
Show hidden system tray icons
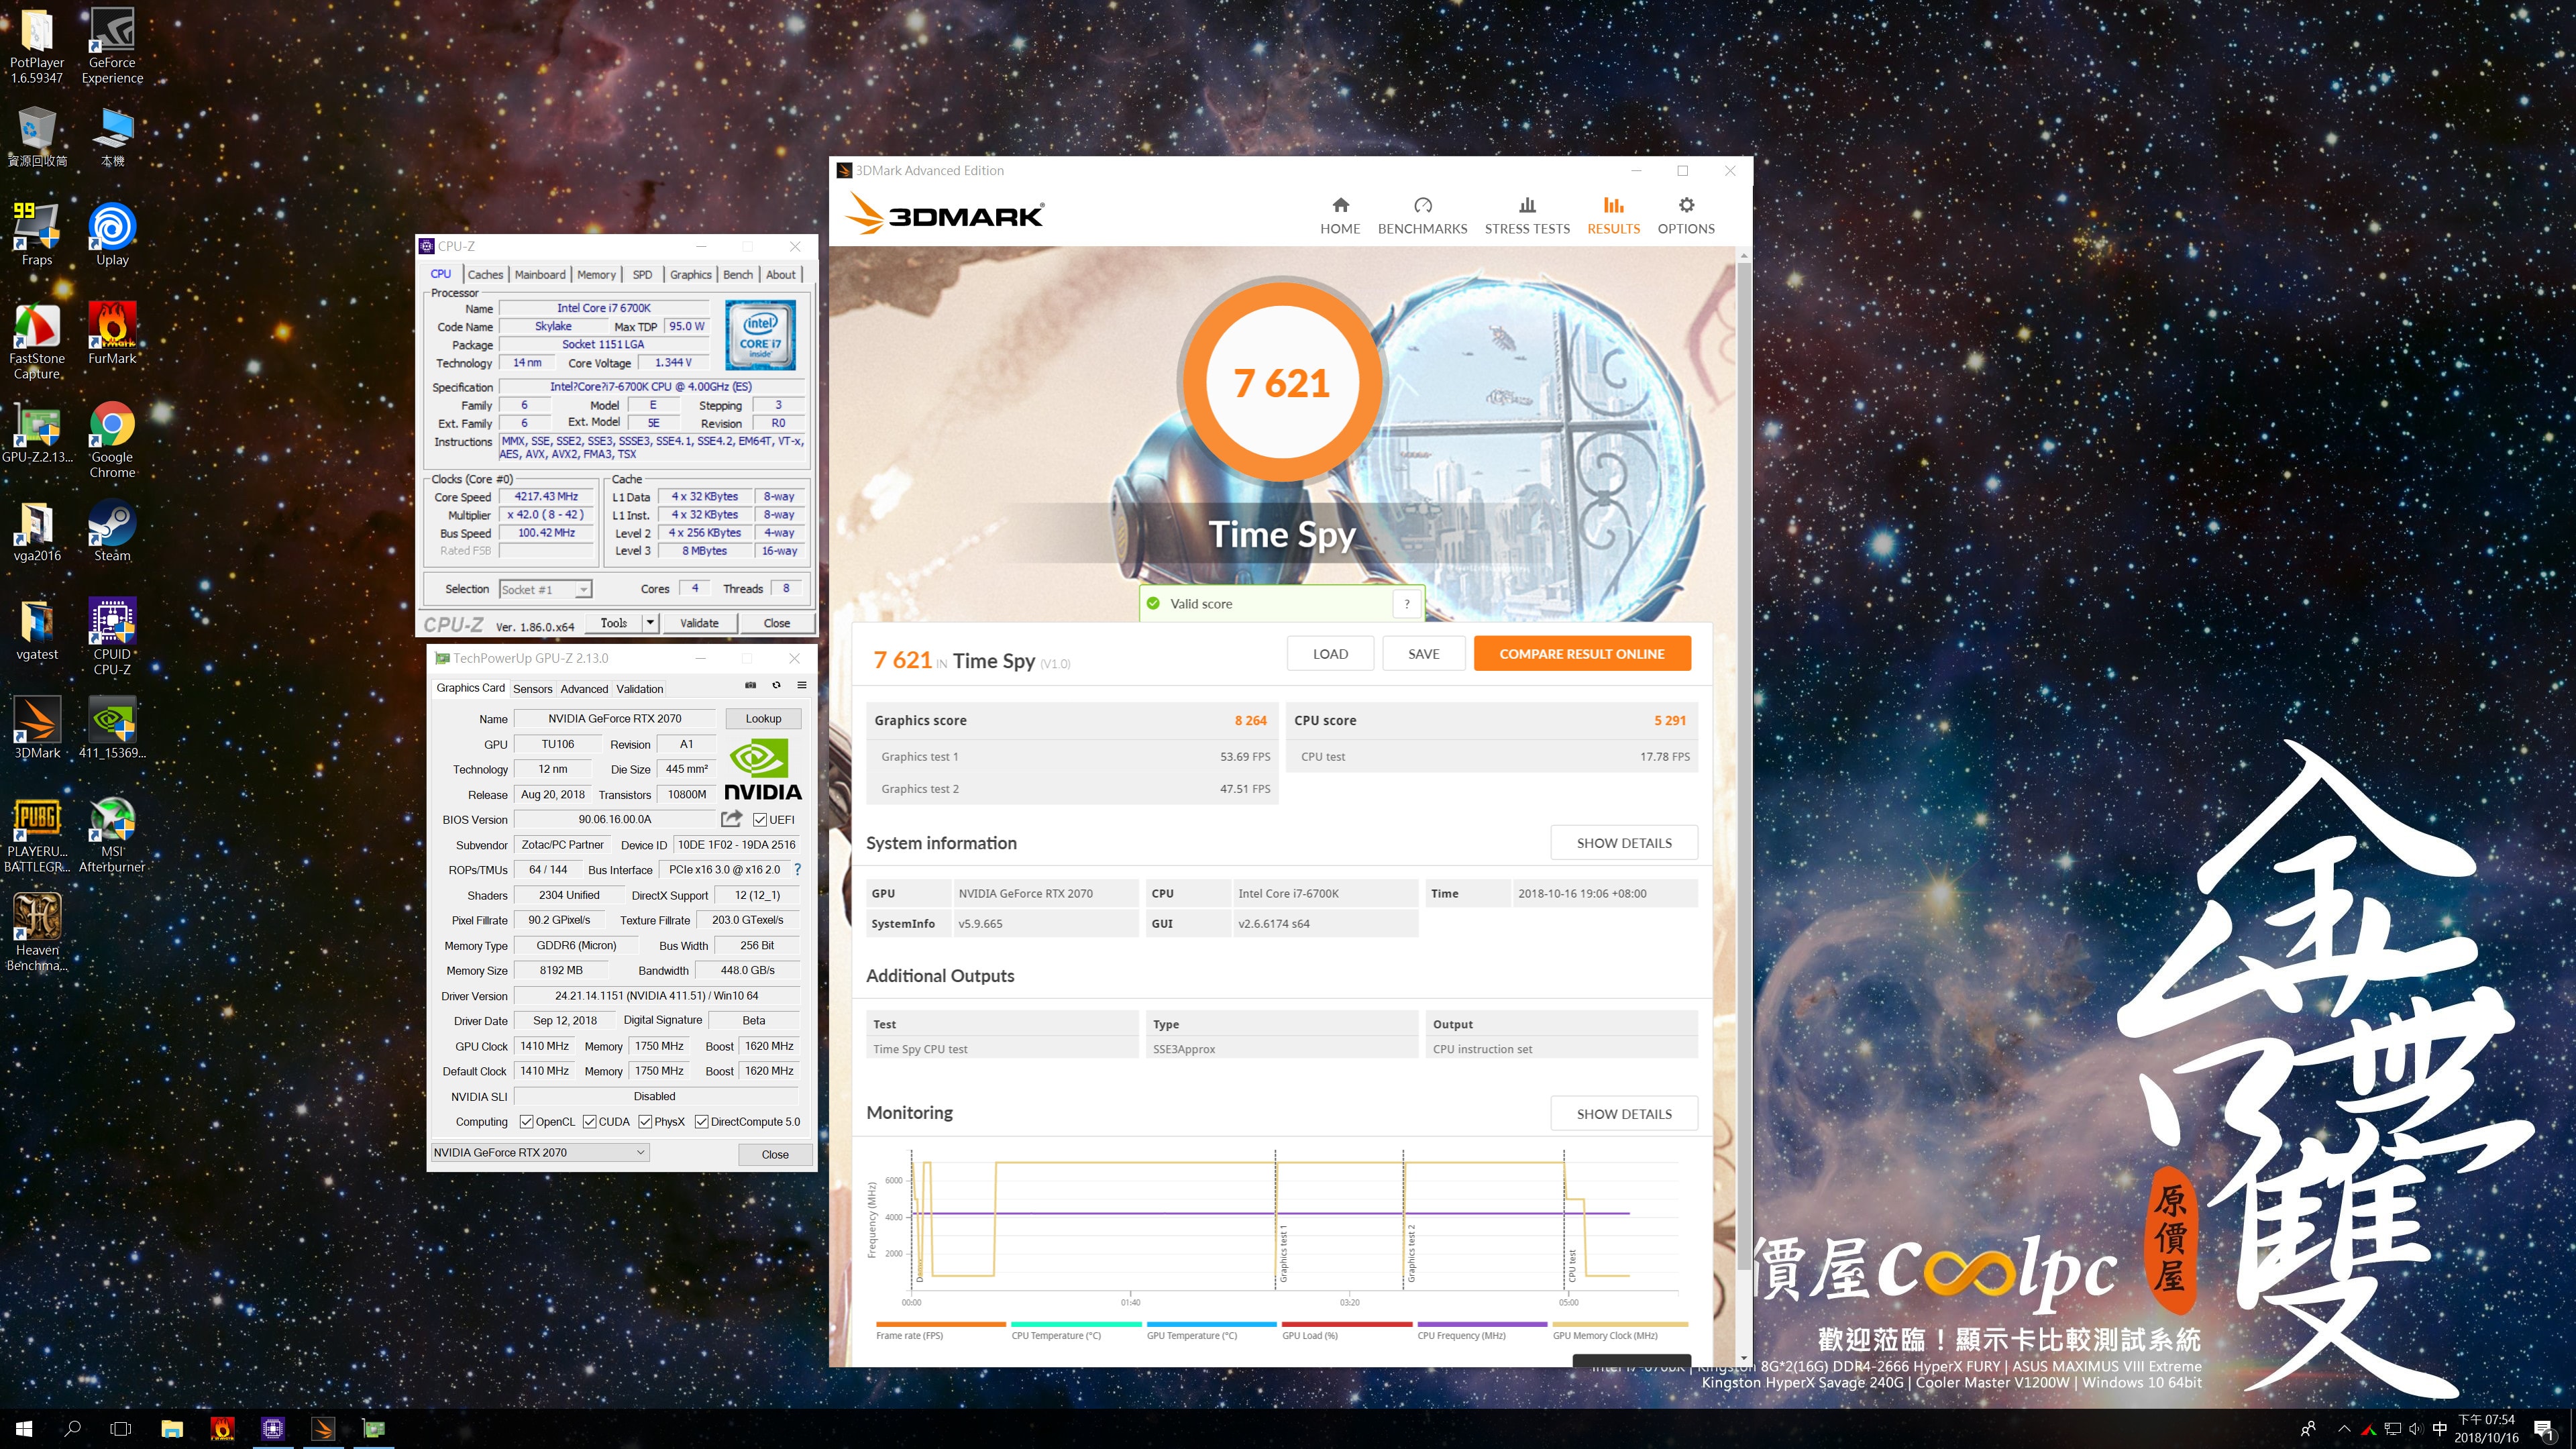pyautogui.click(x=2344, y=1429)
